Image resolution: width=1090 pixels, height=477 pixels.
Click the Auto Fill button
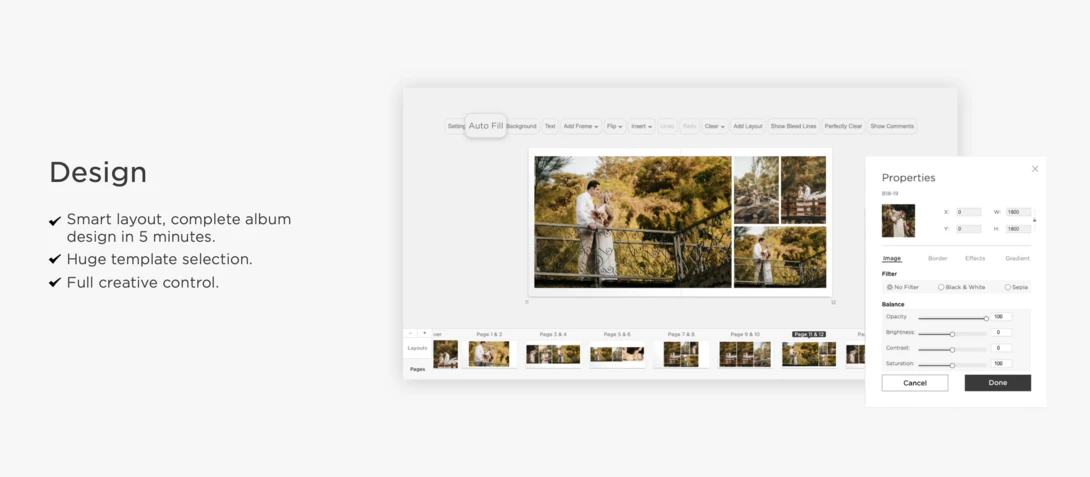tap(485, 126)
